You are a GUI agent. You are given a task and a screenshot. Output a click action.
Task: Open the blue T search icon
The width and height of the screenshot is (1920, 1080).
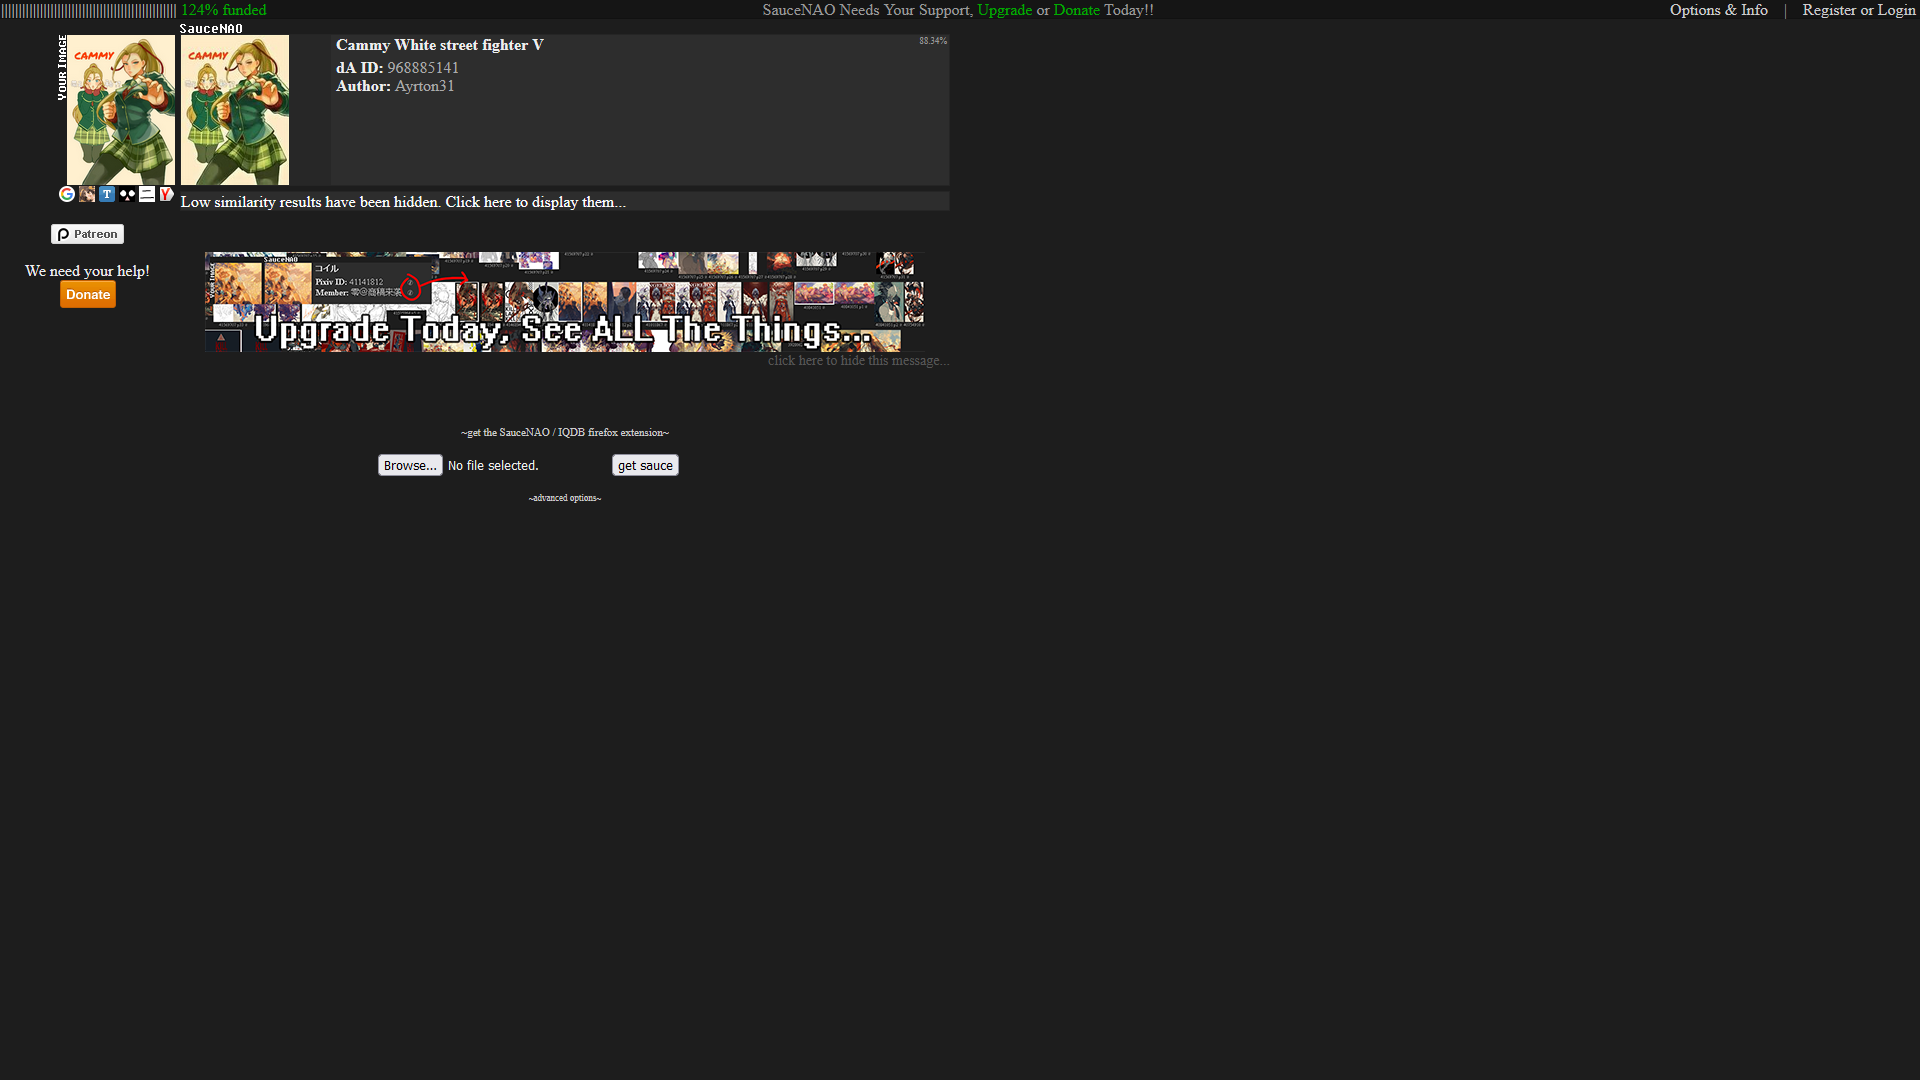coord(107,194)
